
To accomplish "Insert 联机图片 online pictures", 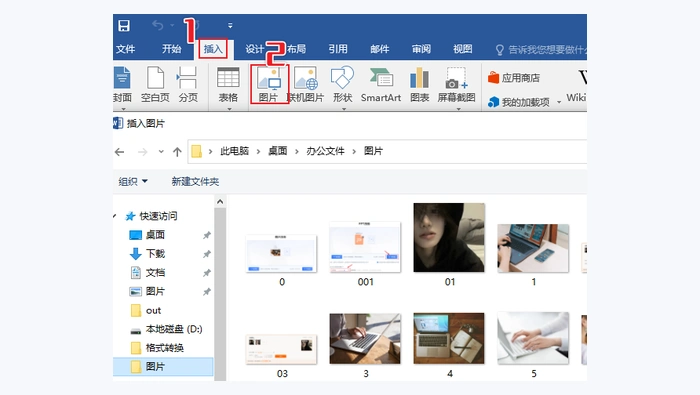I will click(x=306, y=84).
